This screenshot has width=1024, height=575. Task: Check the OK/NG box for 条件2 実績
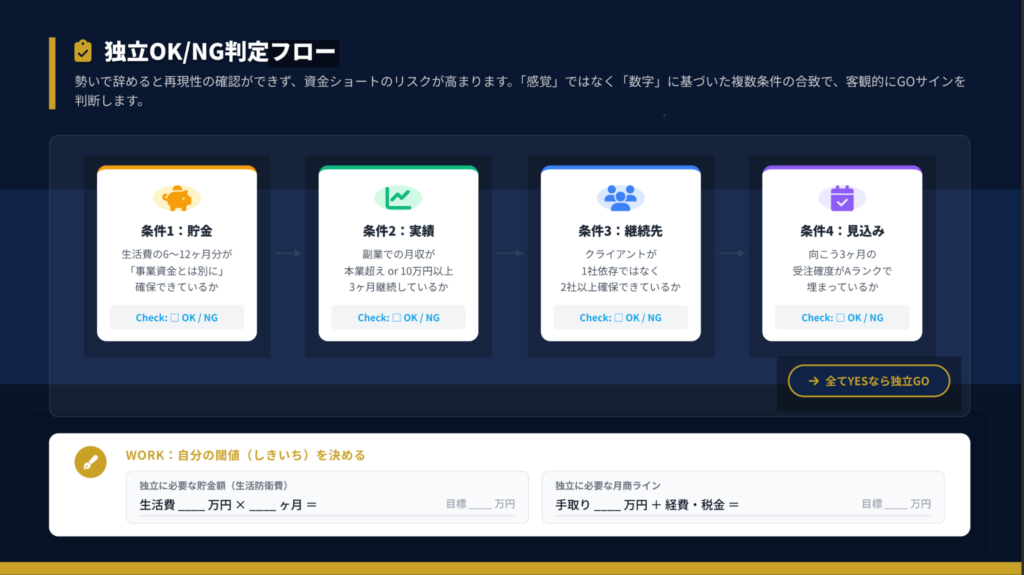coord(397,318)
